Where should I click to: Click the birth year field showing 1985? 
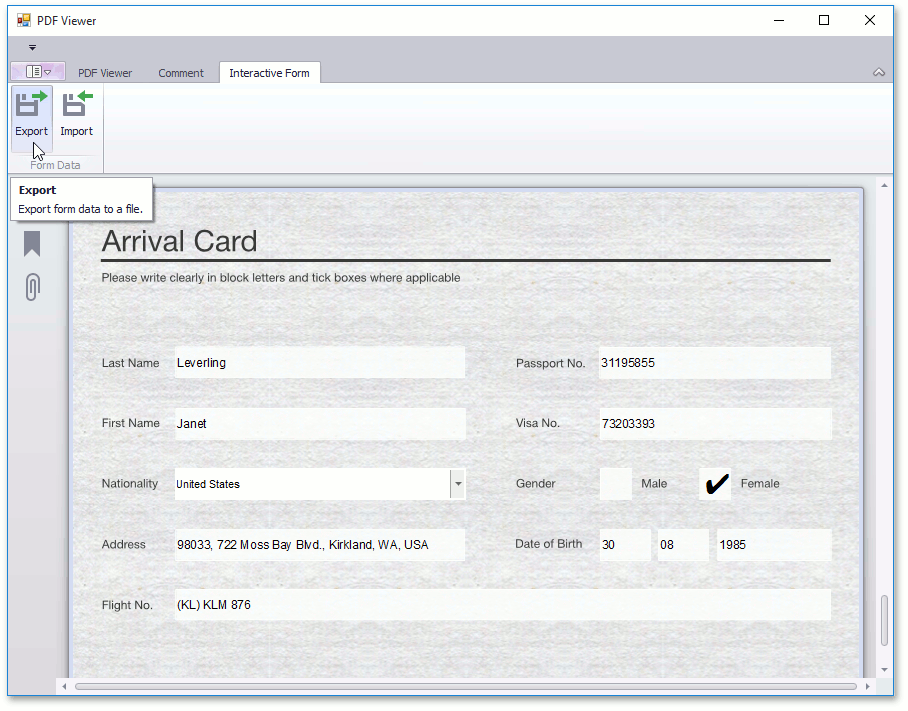(773, 545)
